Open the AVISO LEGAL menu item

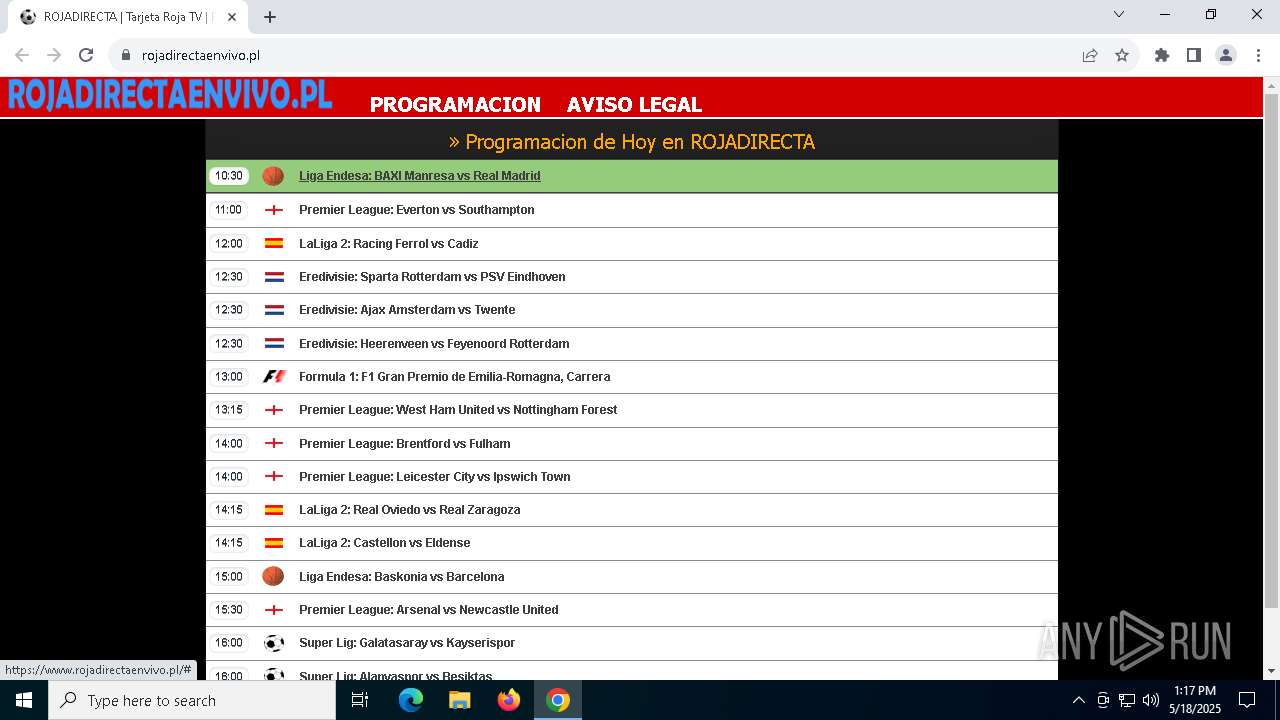(x=634, y=104)
